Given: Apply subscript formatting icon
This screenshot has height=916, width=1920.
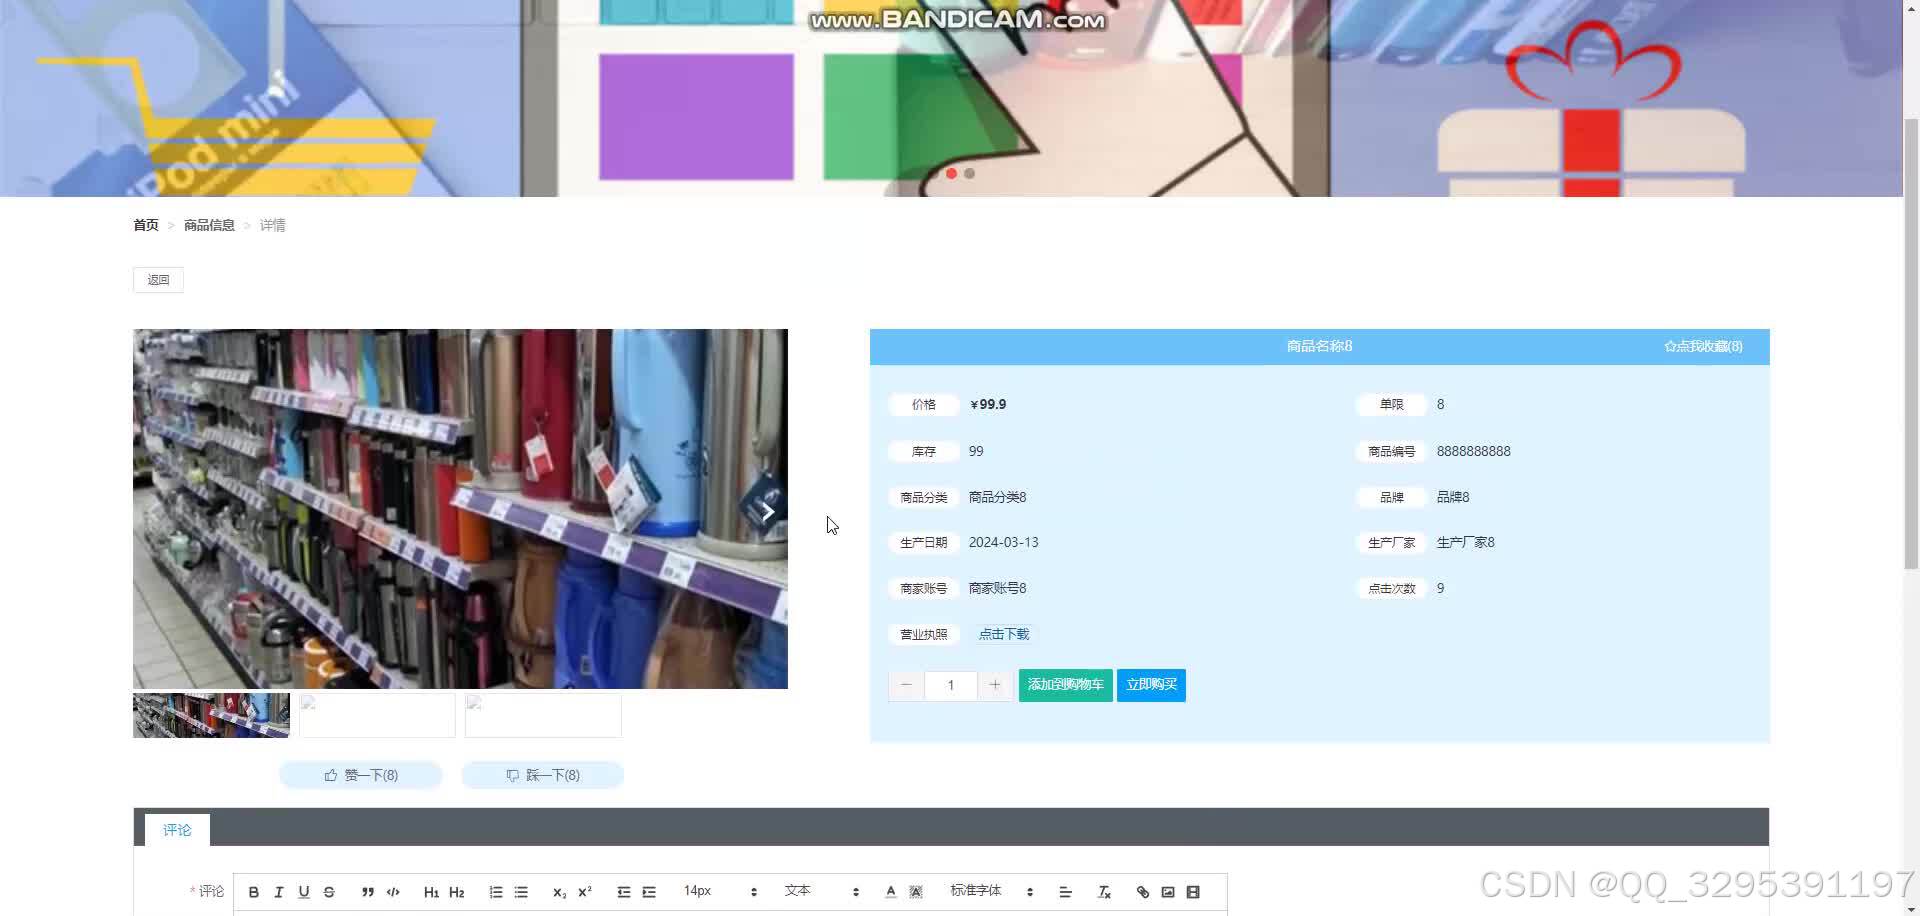Looking at the screenshot, I should [x=558, y=891].
